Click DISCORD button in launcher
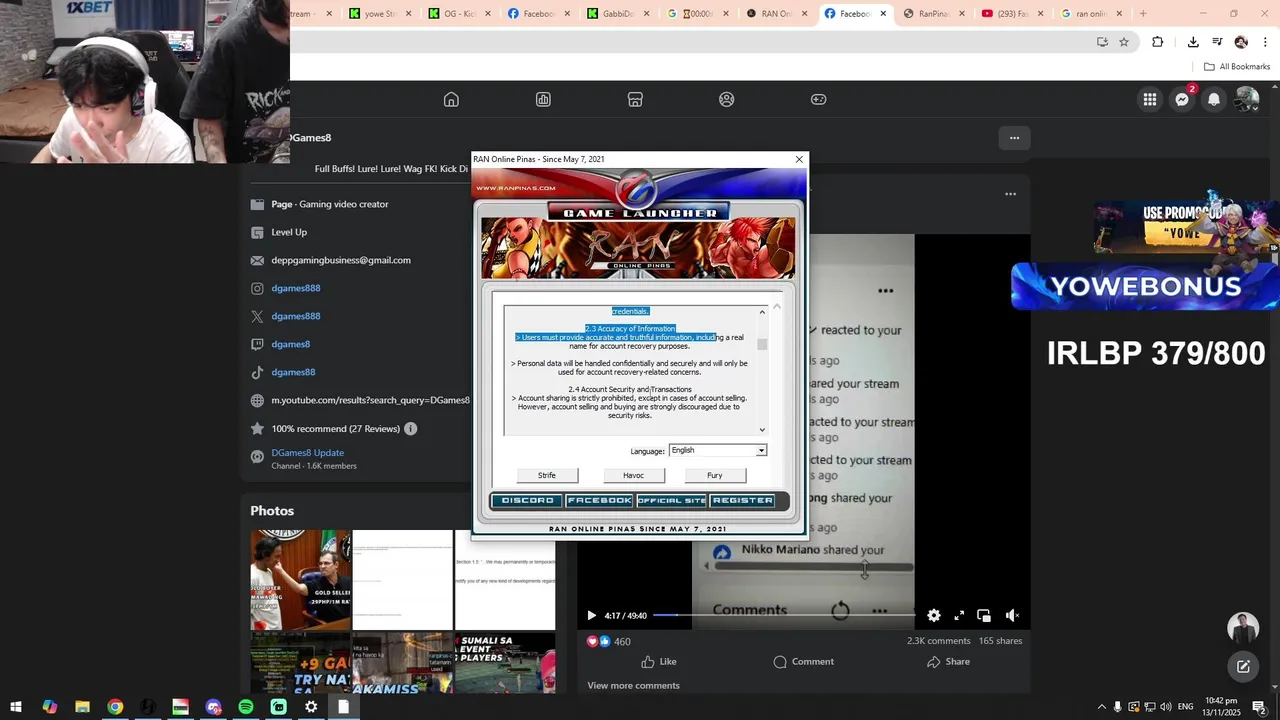Viewport: 1280px width, 720px height. pyautogui.click(x=527, y=500)
